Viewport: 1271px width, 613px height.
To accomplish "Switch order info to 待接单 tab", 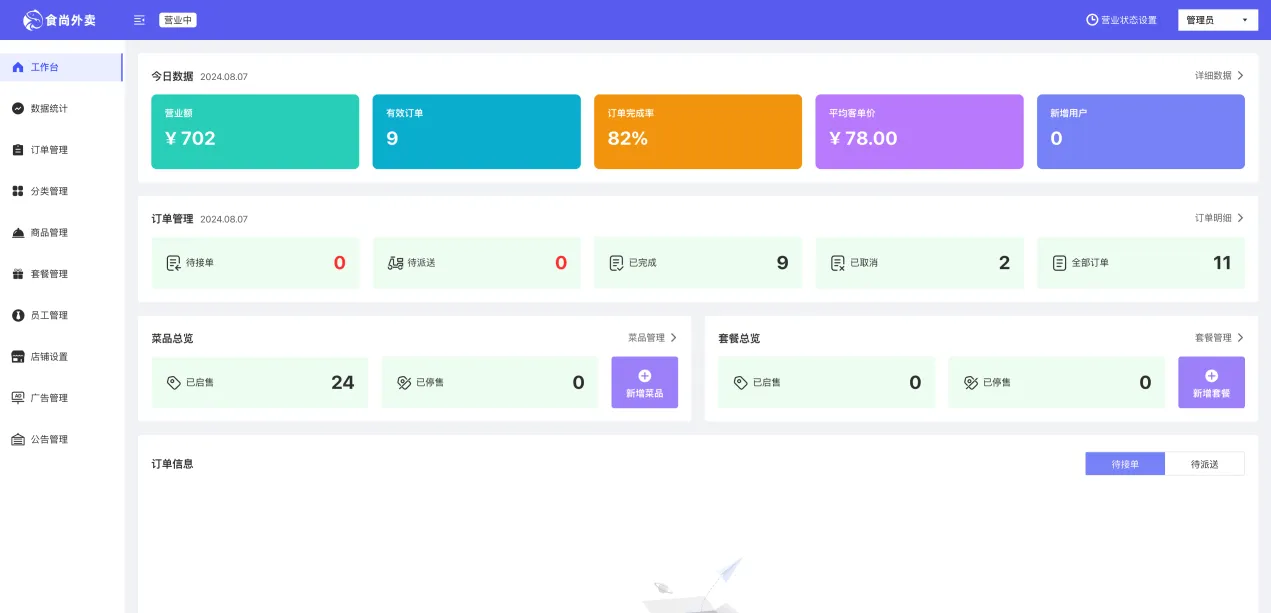I will pyautogui.click(x=1124, y=464).
